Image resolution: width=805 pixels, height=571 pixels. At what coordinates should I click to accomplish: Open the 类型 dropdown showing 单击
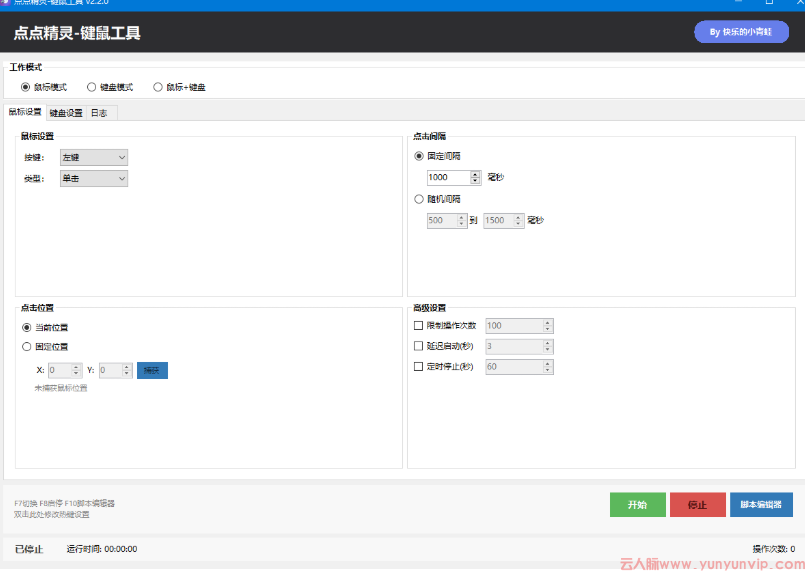pos(94,178)
